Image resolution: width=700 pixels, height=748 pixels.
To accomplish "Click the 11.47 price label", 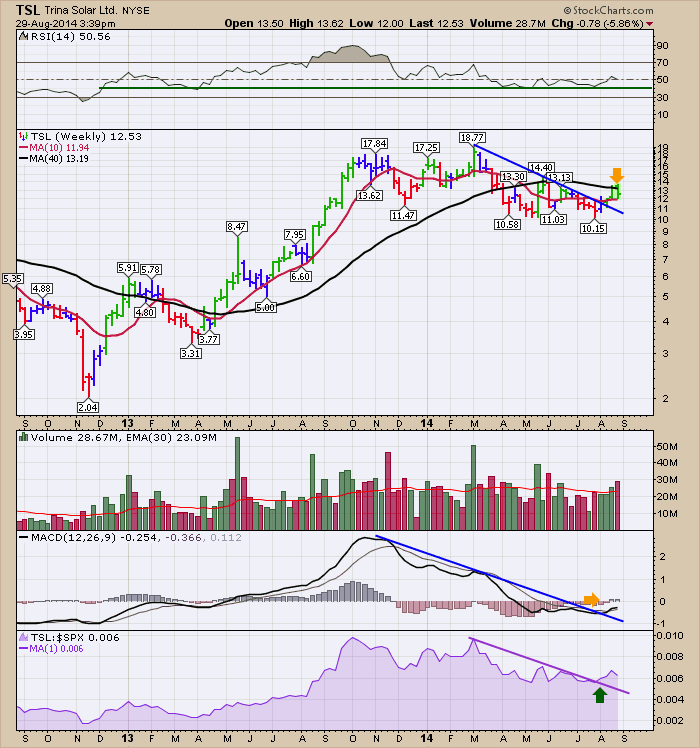I will pyautogui.click(x=404, y=216).
